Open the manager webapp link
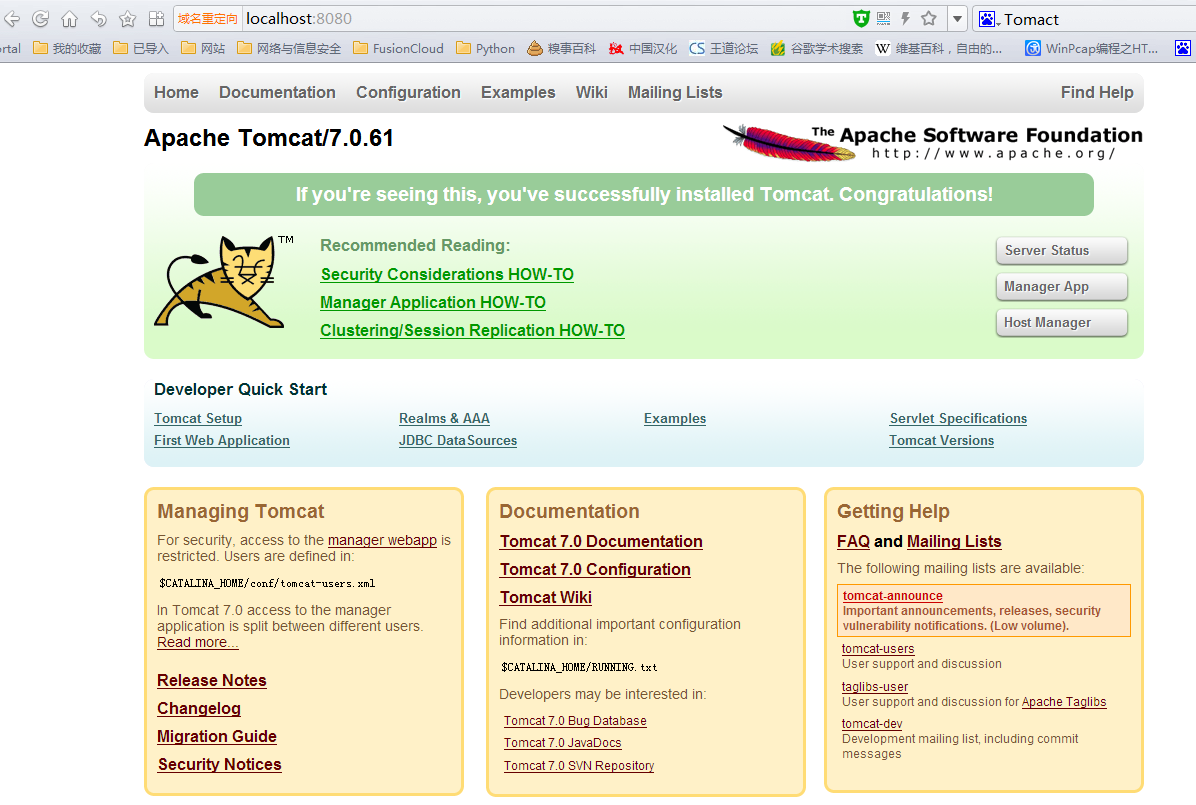This screenshot has width=1196, height=805. (382, 540)
